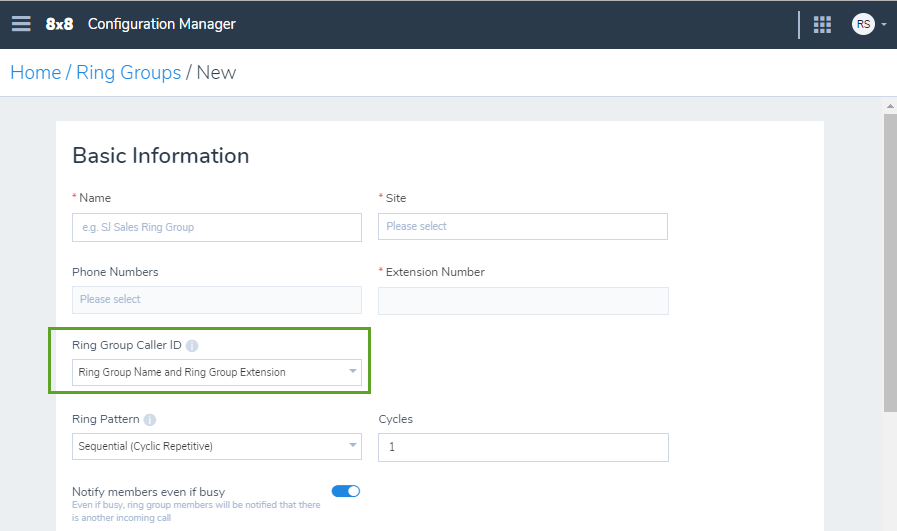Expand the user account dropdown arrow
The width and height of the screenshot is (897, 531).
[x=884, y=25]
